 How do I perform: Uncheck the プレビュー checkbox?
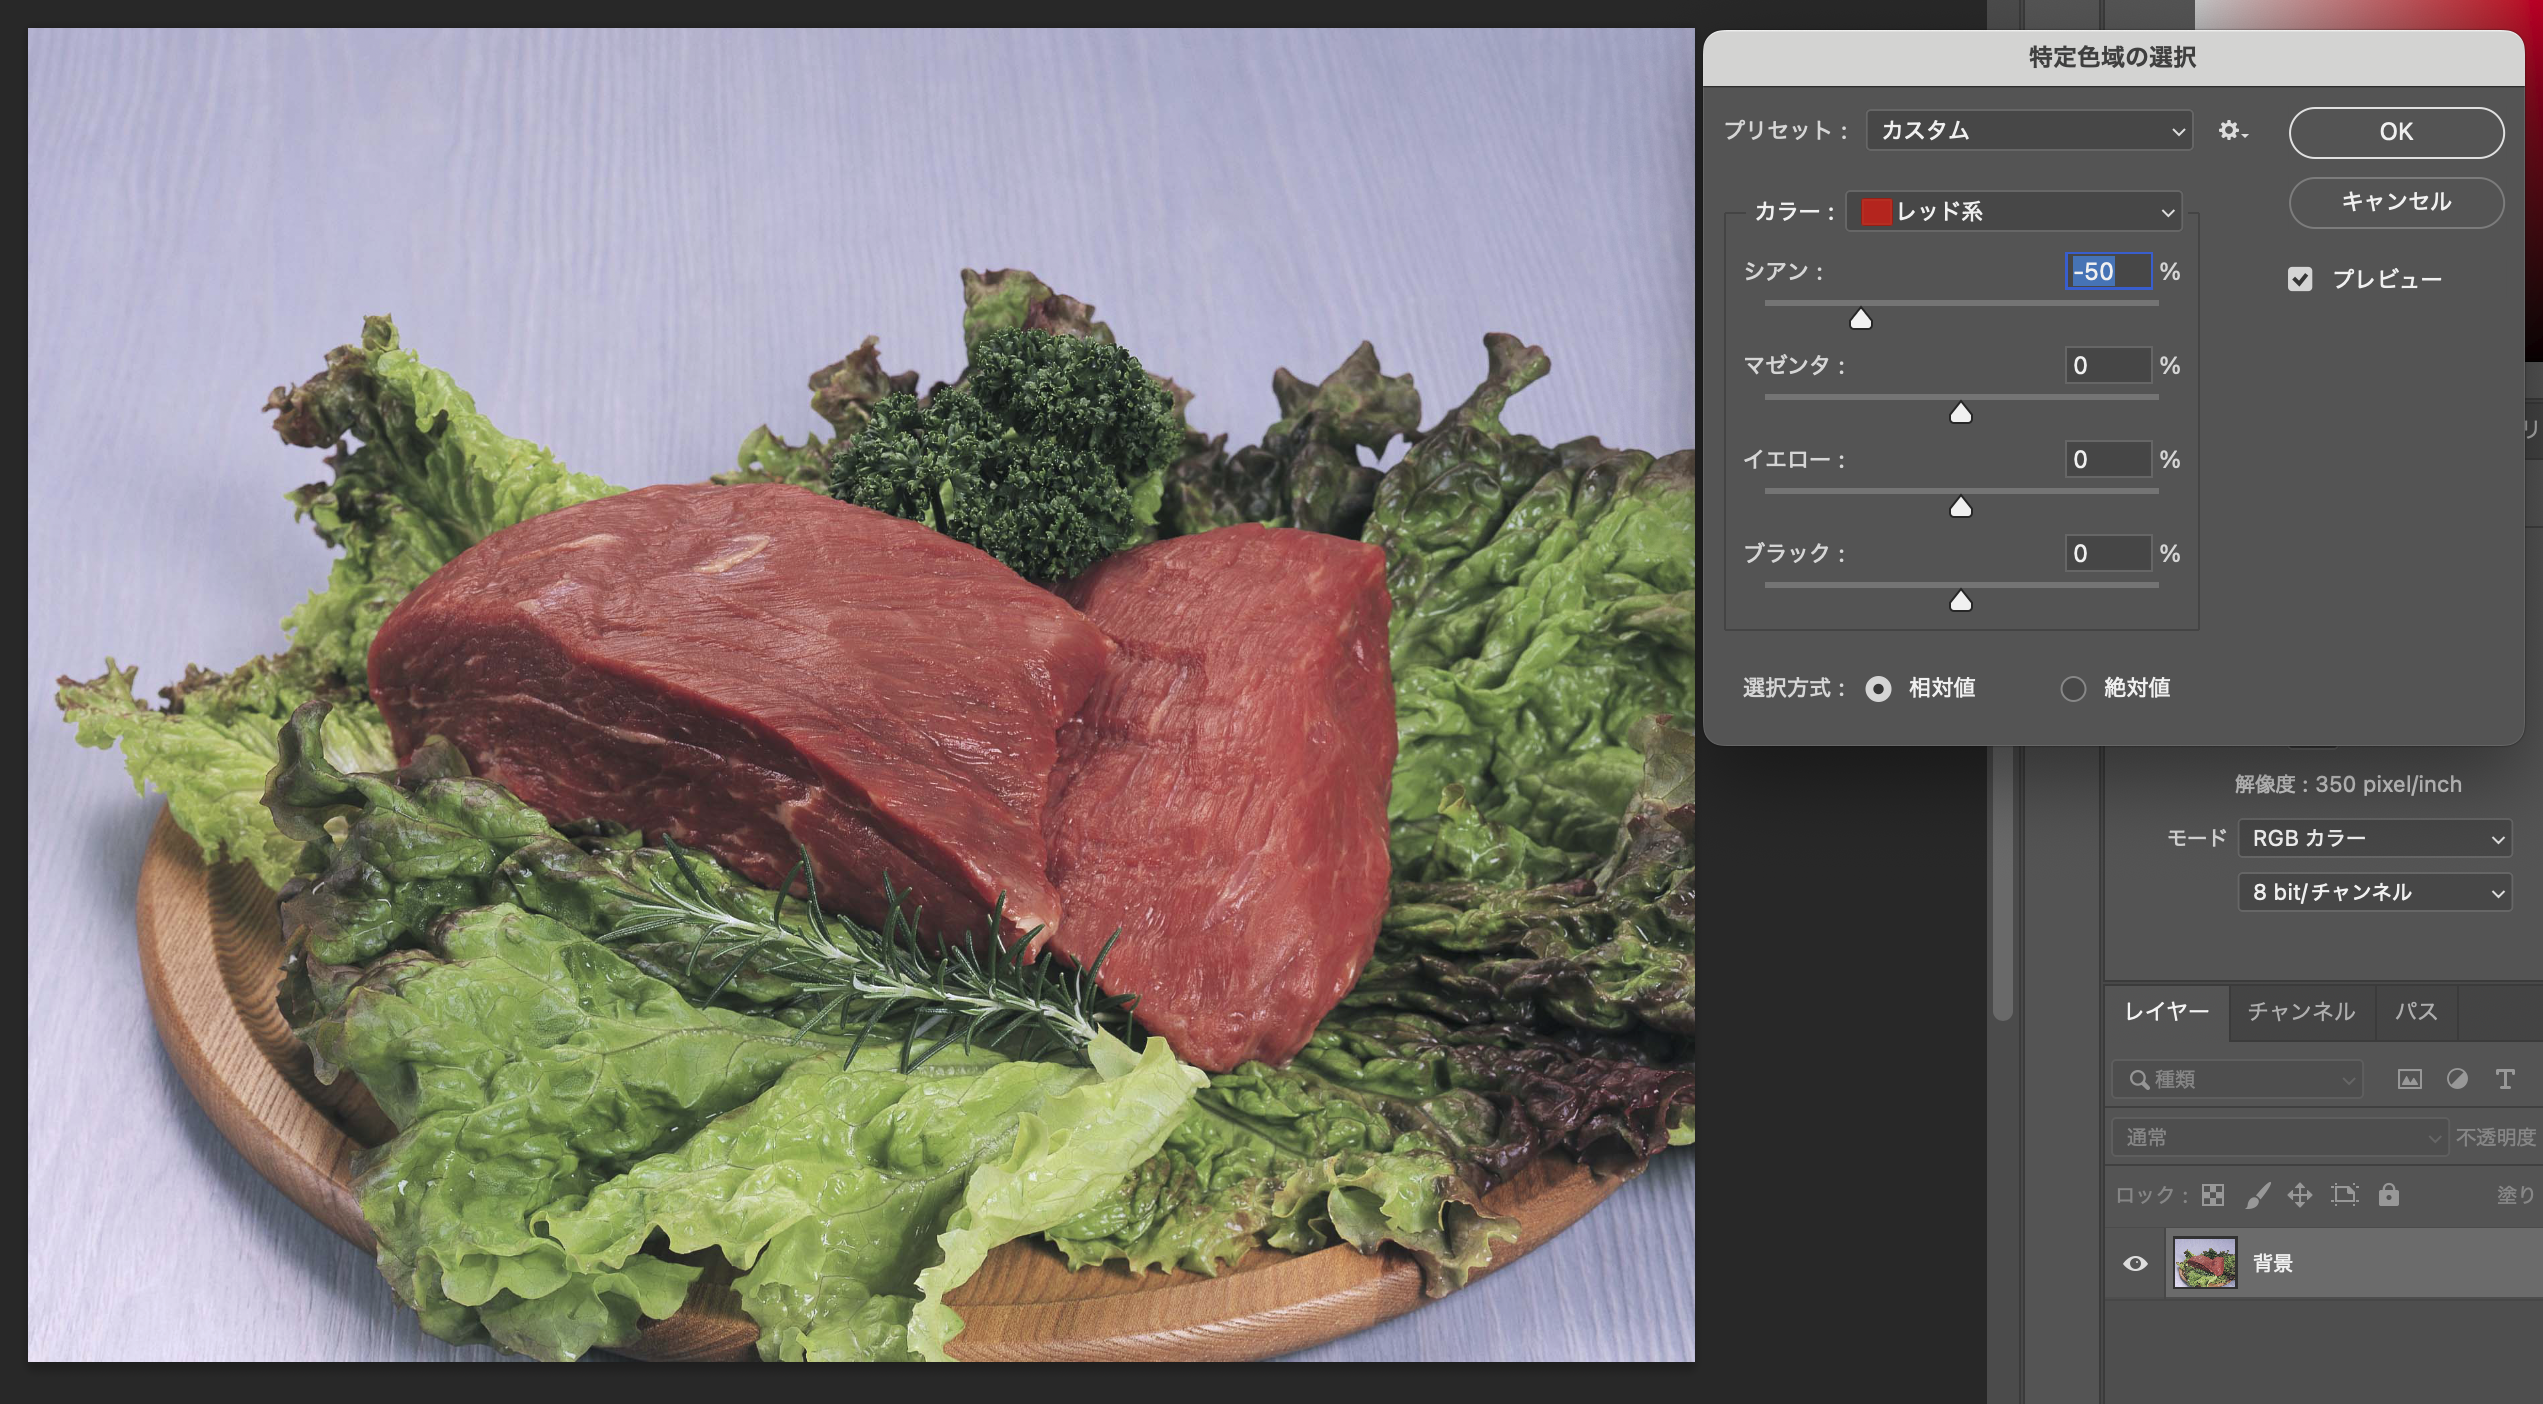[x=2300, y=279]
